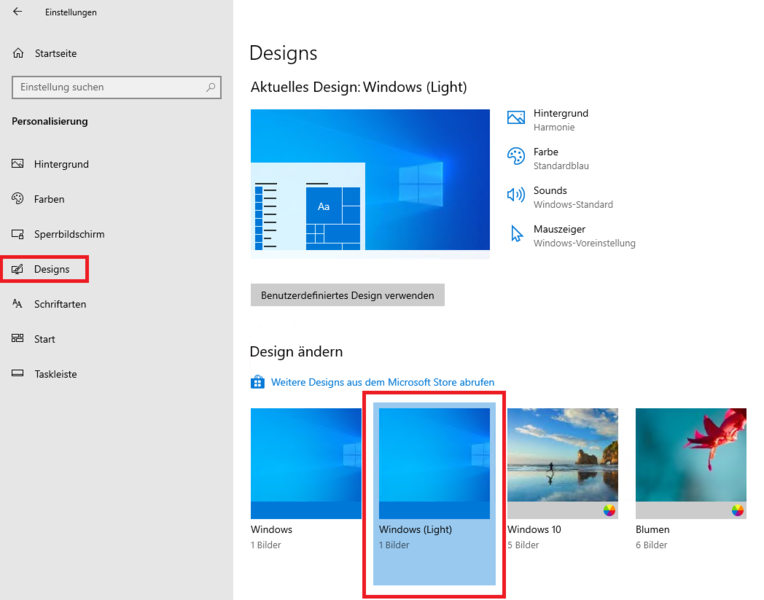Click Benutzerdefiniertes Design verwenden button

347,295
